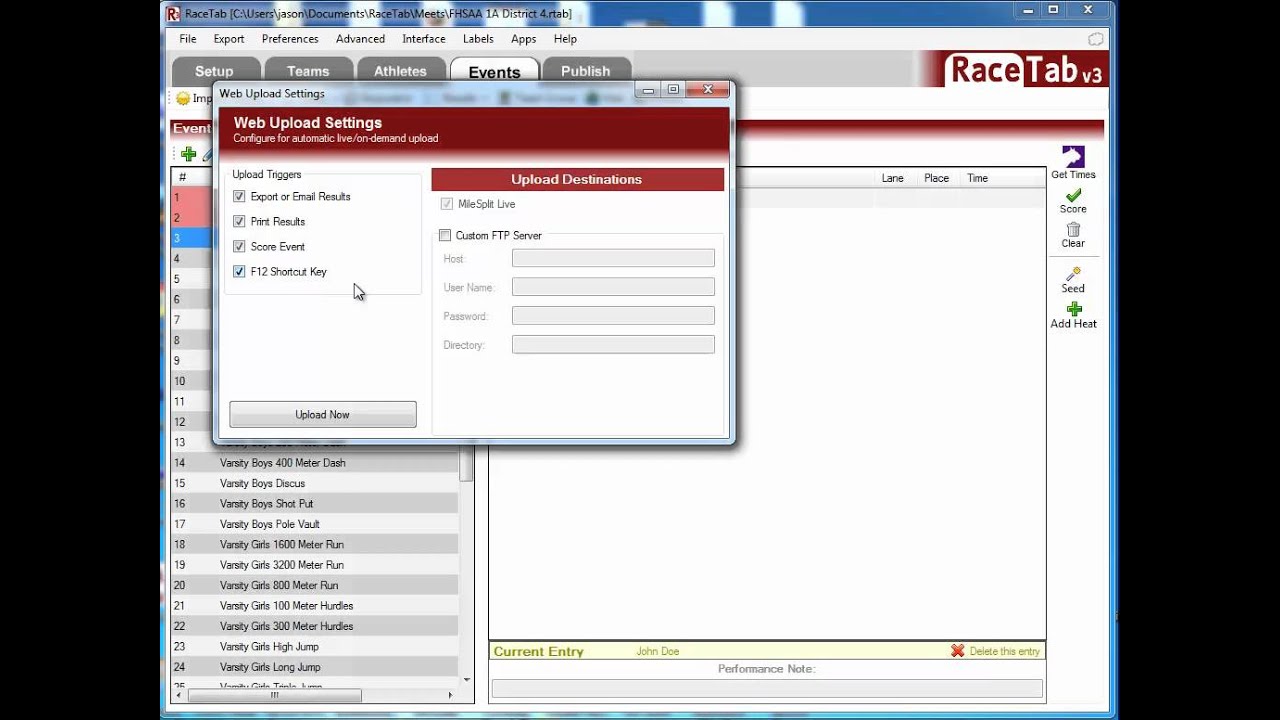Viewport: 1280px width, 720px height.
Task: Toggle Export or Email Results checkbox
Action: click(239, 197)
